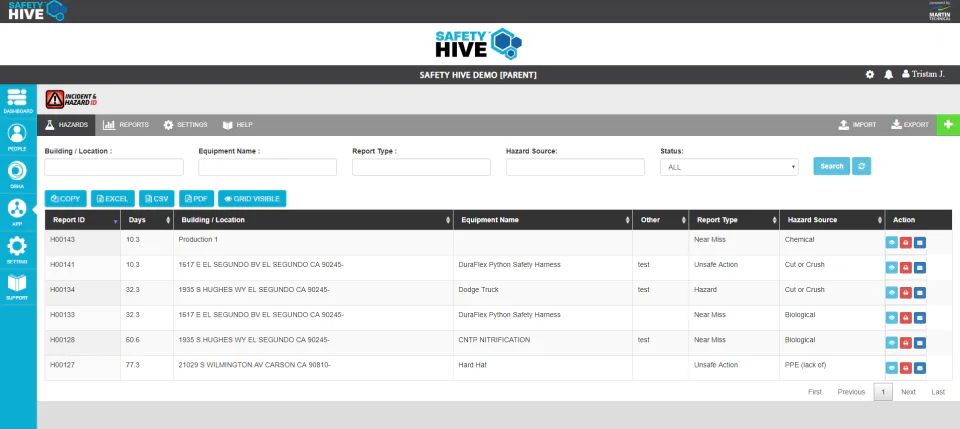Click the red print icon for H00141

(x=906, y=268)
